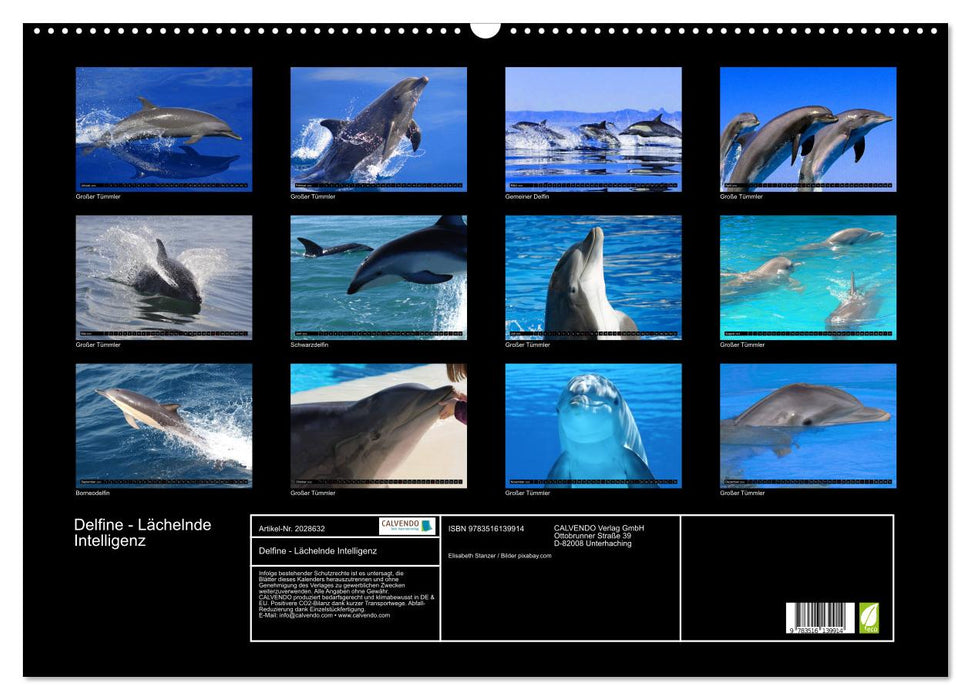The width and height of the screenshot is (971, 700).
Task: Click the CALVENDO Verlag GmbH address
Action: tap(599, 535)
